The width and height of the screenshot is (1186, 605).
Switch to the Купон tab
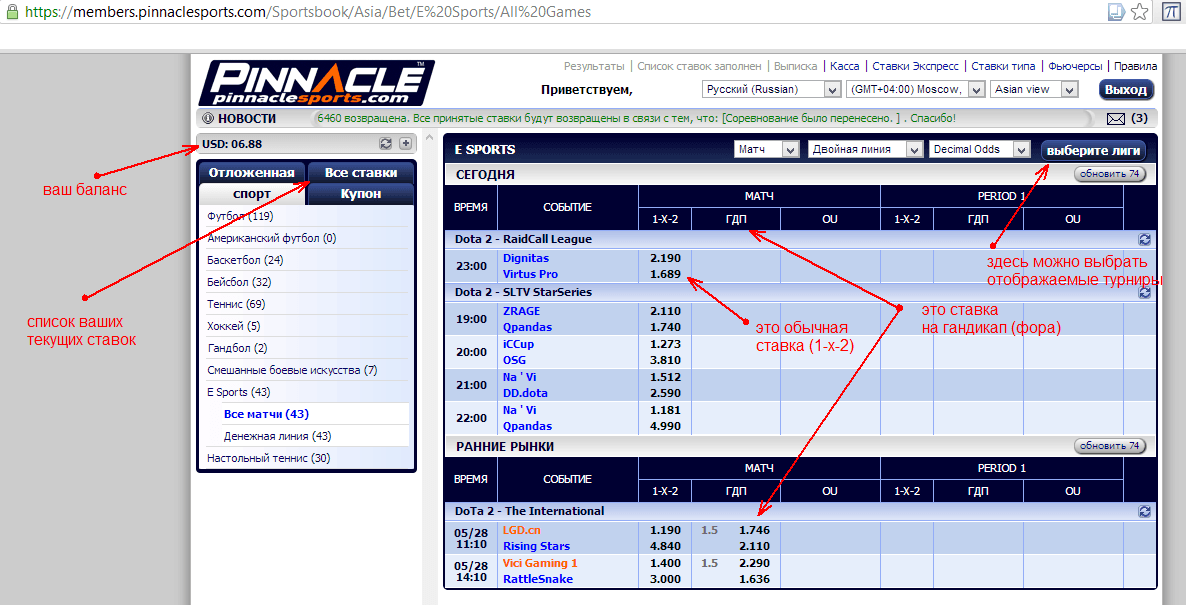tap(361, 194)
